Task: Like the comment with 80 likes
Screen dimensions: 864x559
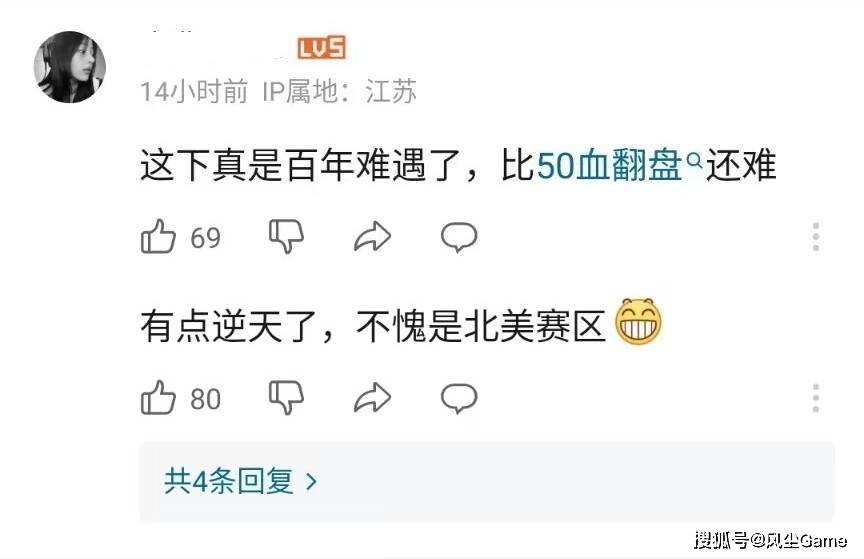Action: [x=158, y=397]
